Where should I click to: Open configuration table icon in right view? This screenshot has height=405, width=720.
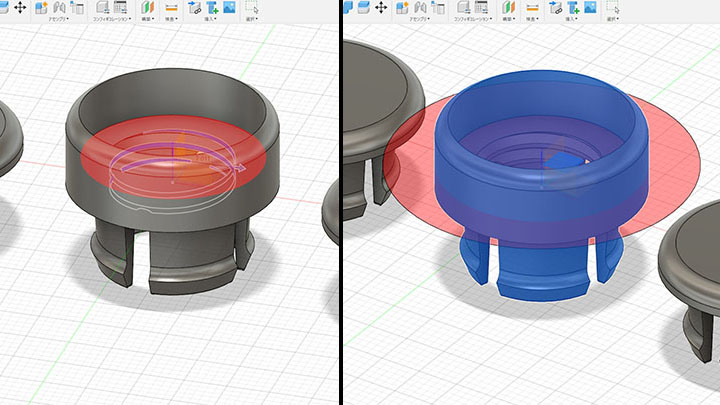(x=481, y=7)
